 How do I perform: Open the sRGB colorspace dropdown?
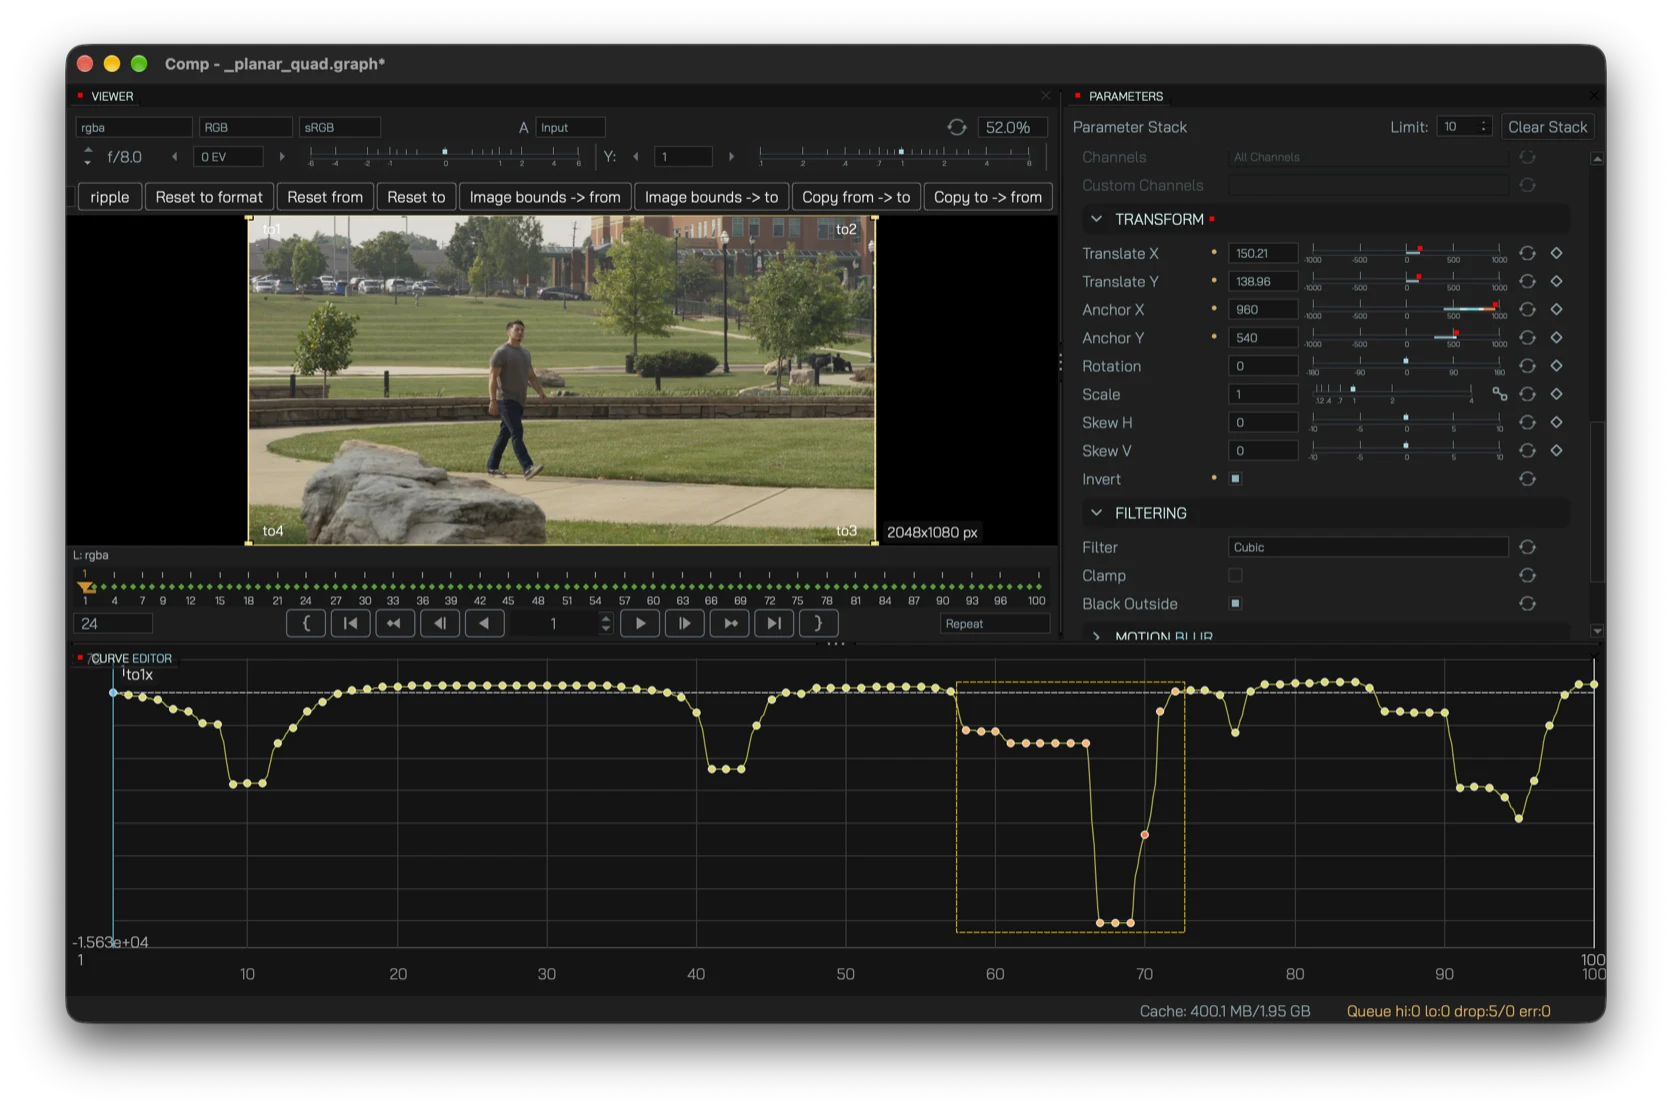(x=340, y=127)
